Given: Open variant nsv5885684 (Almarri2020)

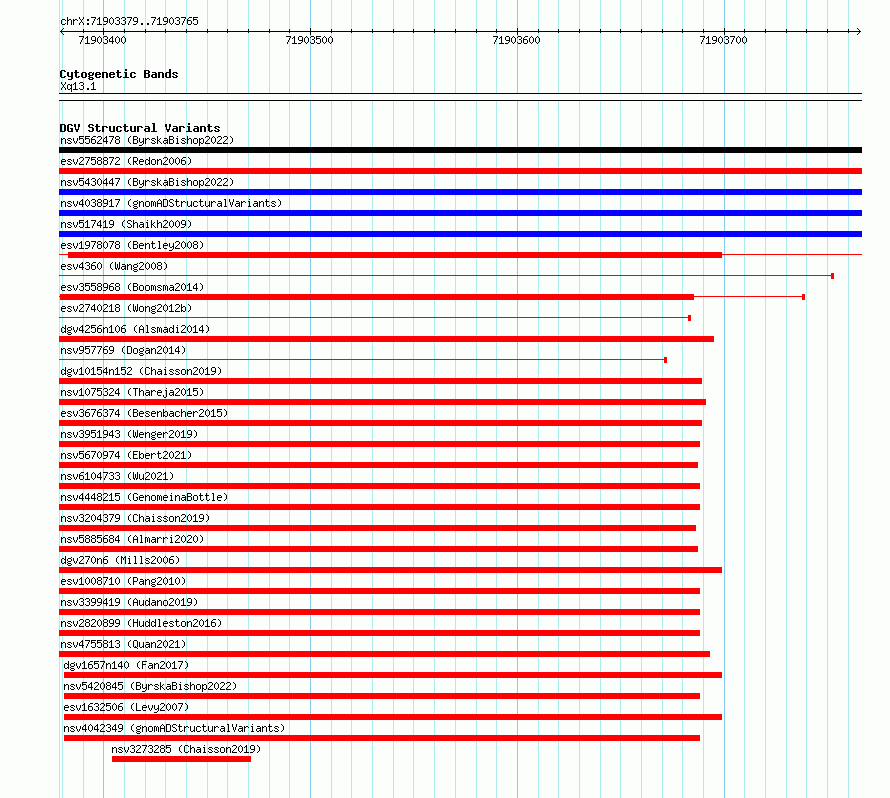Looking at the screenshot, I should point(132,539).
